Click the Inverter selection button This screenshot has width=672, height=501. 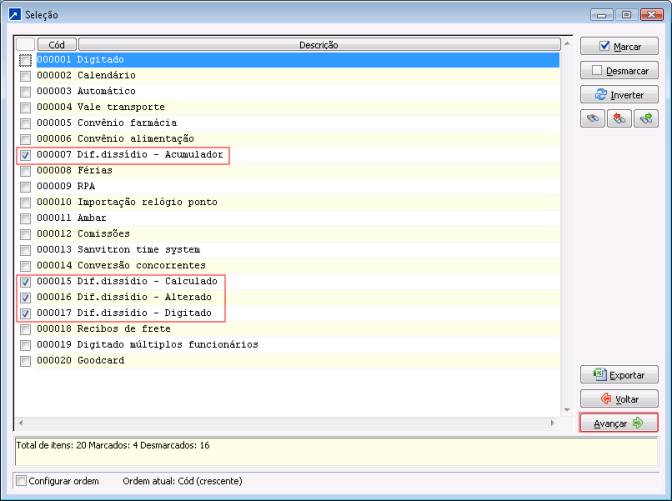click(619, 95)
